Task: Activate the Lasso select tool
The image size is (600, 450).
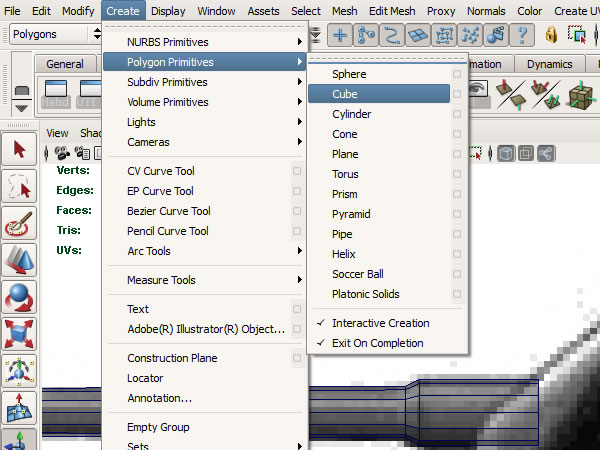Action: [x=19, y=186]
